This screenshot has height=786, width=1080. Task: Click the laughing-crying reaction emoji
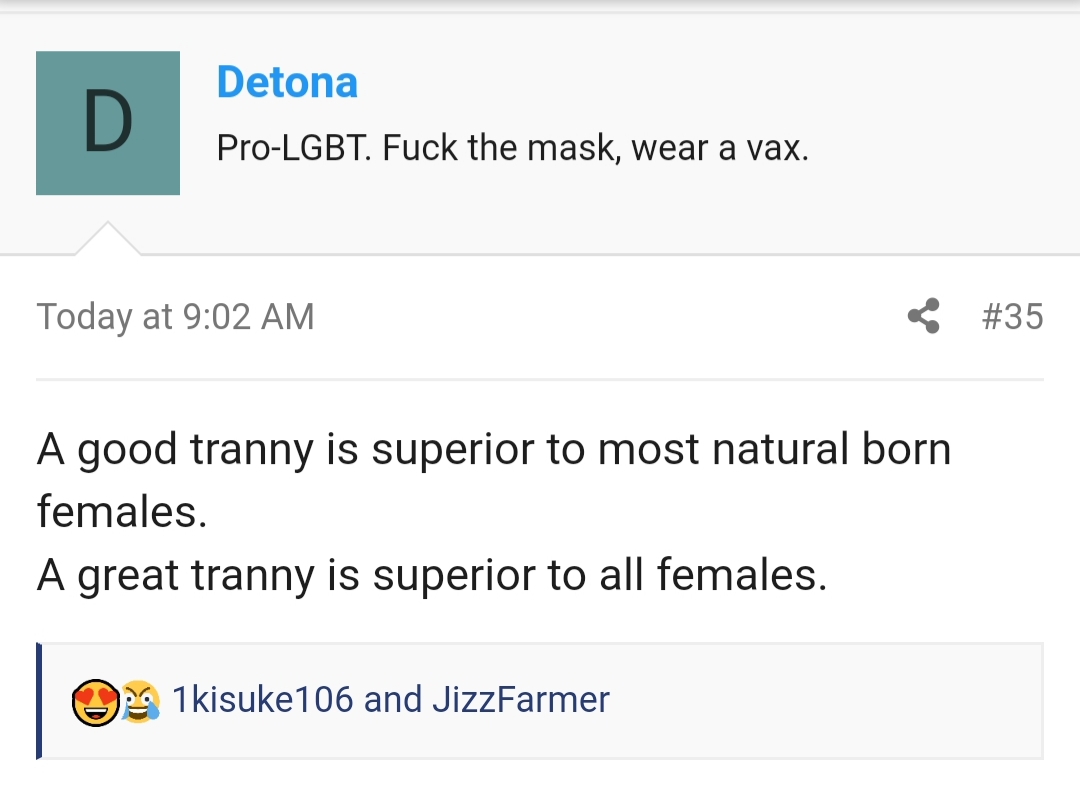141,701
